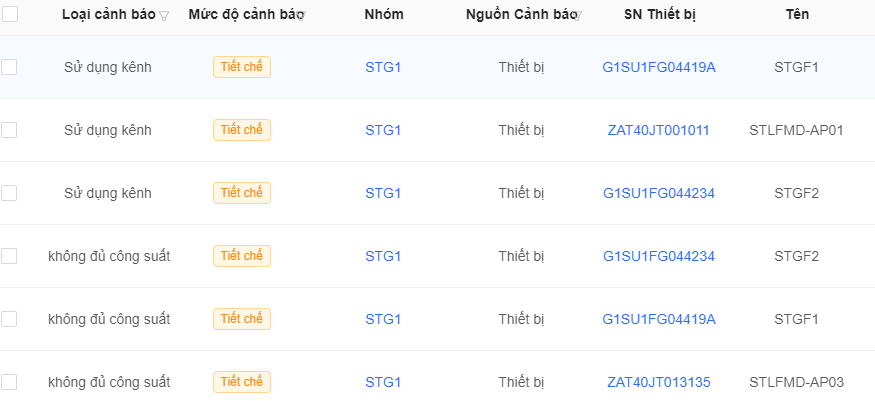Follow the ZAT40JT013135 serial link
Viewport: 875px width, 401px height.
pyautogui.click(x=659, y=383)
